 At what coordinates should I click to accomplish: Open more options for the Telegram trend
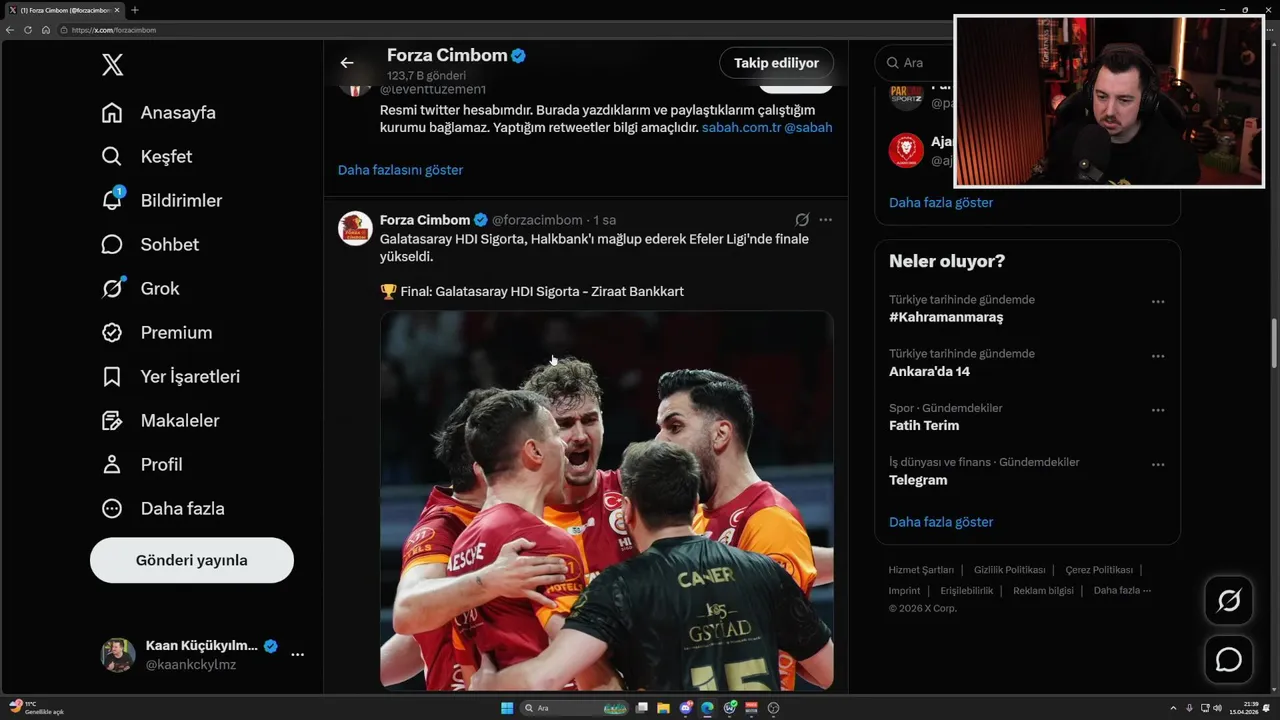click(1158, 465)
